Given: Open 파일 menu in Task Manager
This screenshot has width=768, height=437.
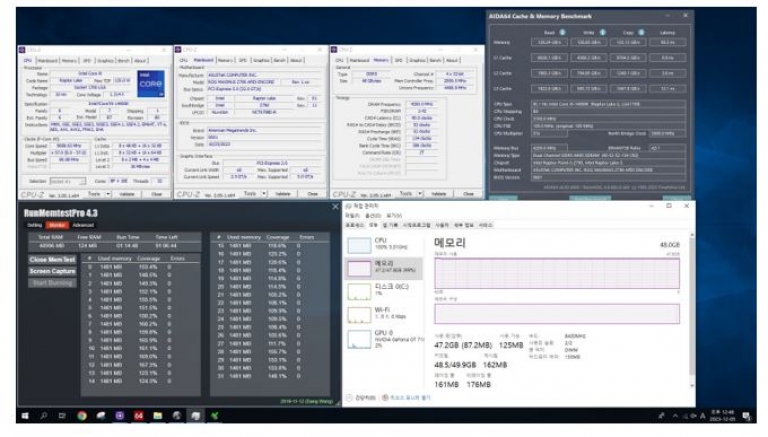Looking at the screenshot, I should pos(353,216).
